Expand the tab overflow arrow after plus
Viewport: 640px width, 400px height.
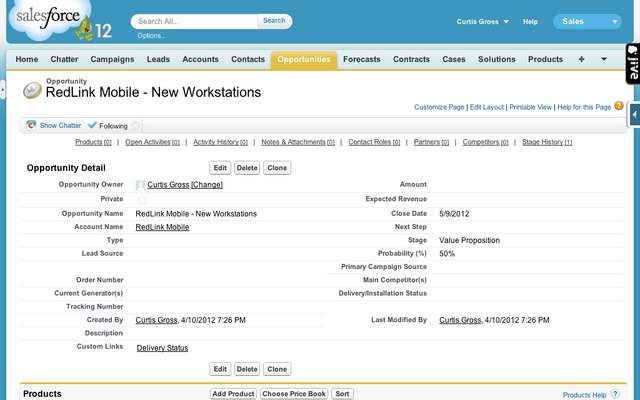[604, 60]
